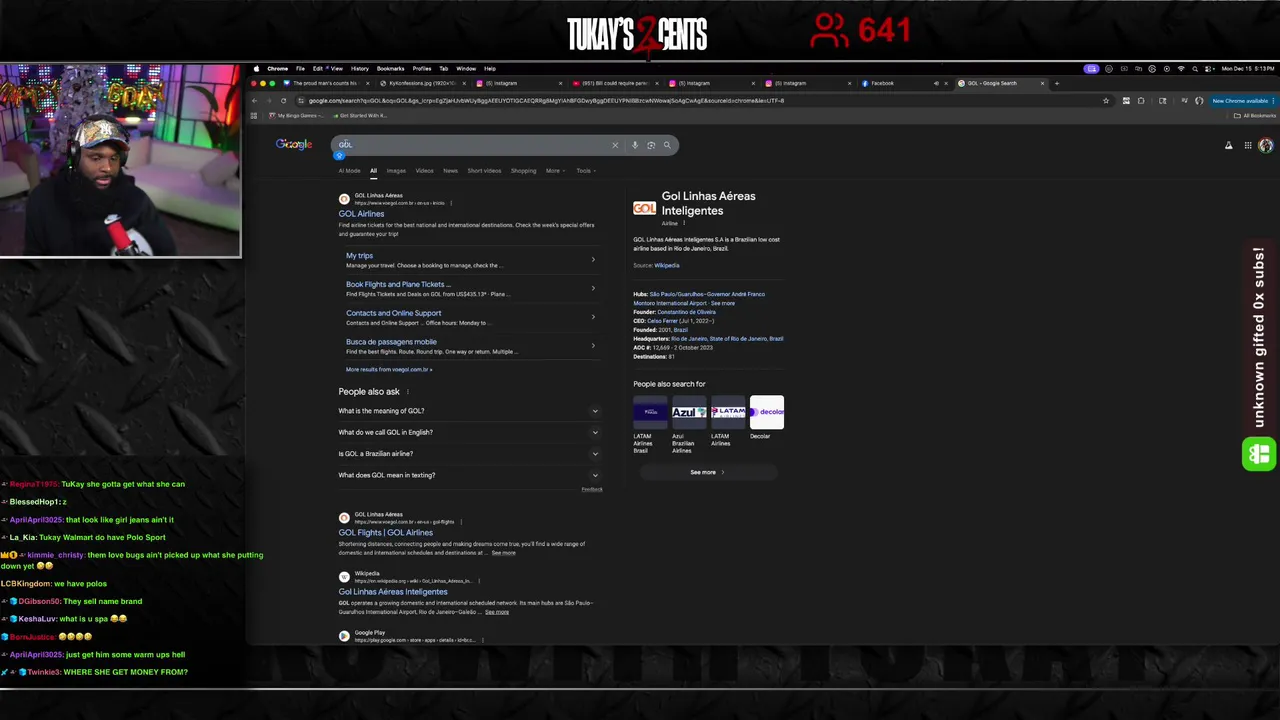Image resolution: width=1280 pixels, height=720 pixels.
Task: Expand 'What does GOL mean in texting?'
Action: (x=468, y=475)
